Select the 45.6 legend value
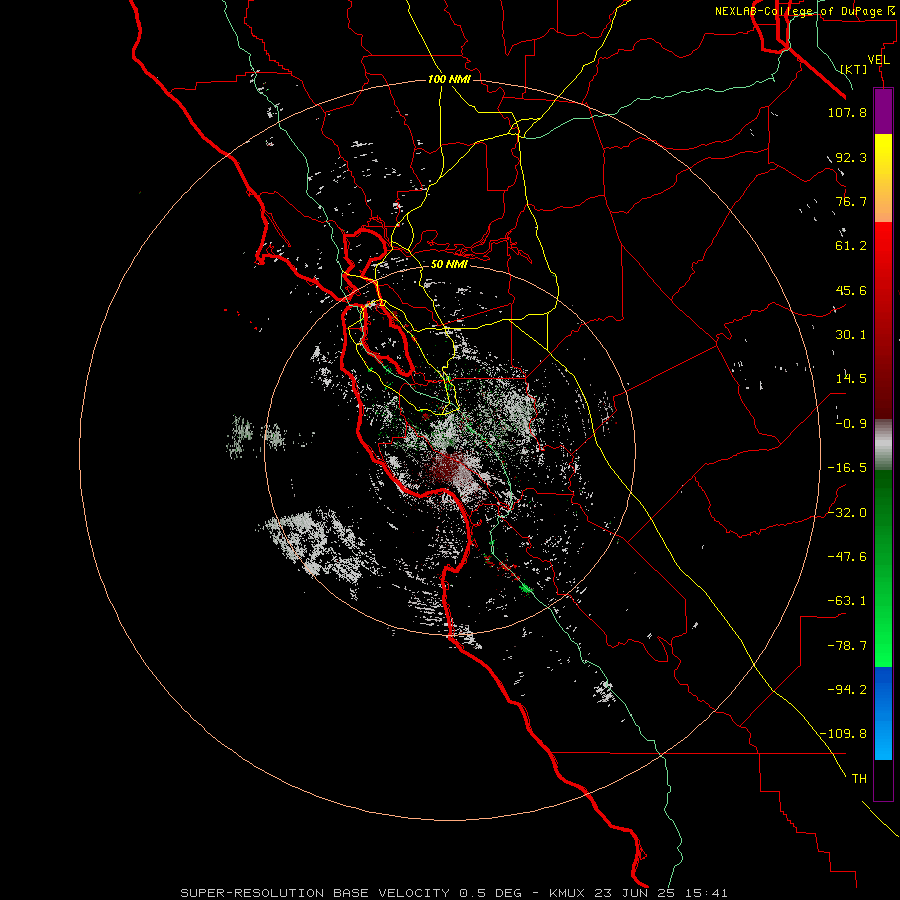The image size is (900, 900). (x=851, y=290)
